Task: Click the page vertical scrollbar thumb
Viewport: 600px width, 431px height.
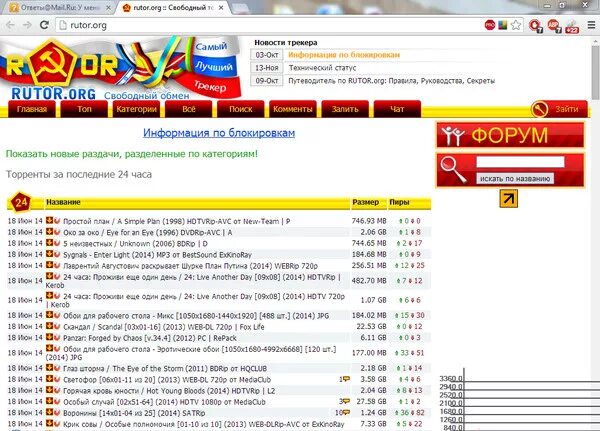Action: point(595,75)
